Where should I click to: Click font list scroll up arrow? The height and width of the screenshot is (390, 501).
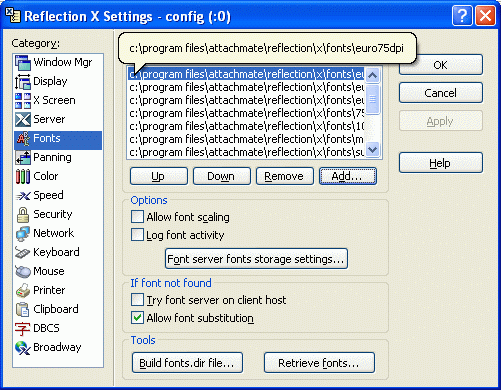pyautogui.click(x=373, y=75)
